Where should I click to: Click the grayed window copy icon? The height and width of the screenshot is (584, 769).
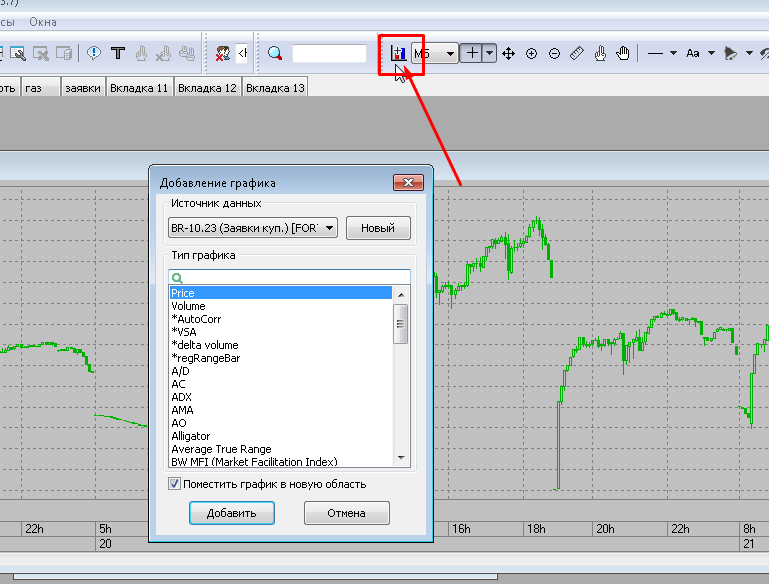(64, 53)
